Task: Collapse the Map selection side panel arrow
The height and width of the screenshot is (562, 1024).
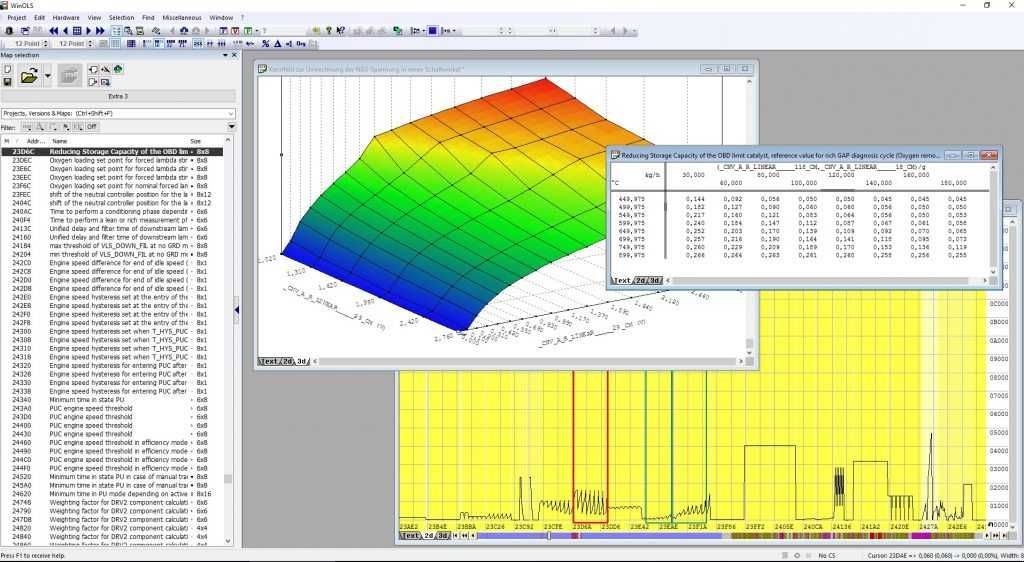Action: 237,309
